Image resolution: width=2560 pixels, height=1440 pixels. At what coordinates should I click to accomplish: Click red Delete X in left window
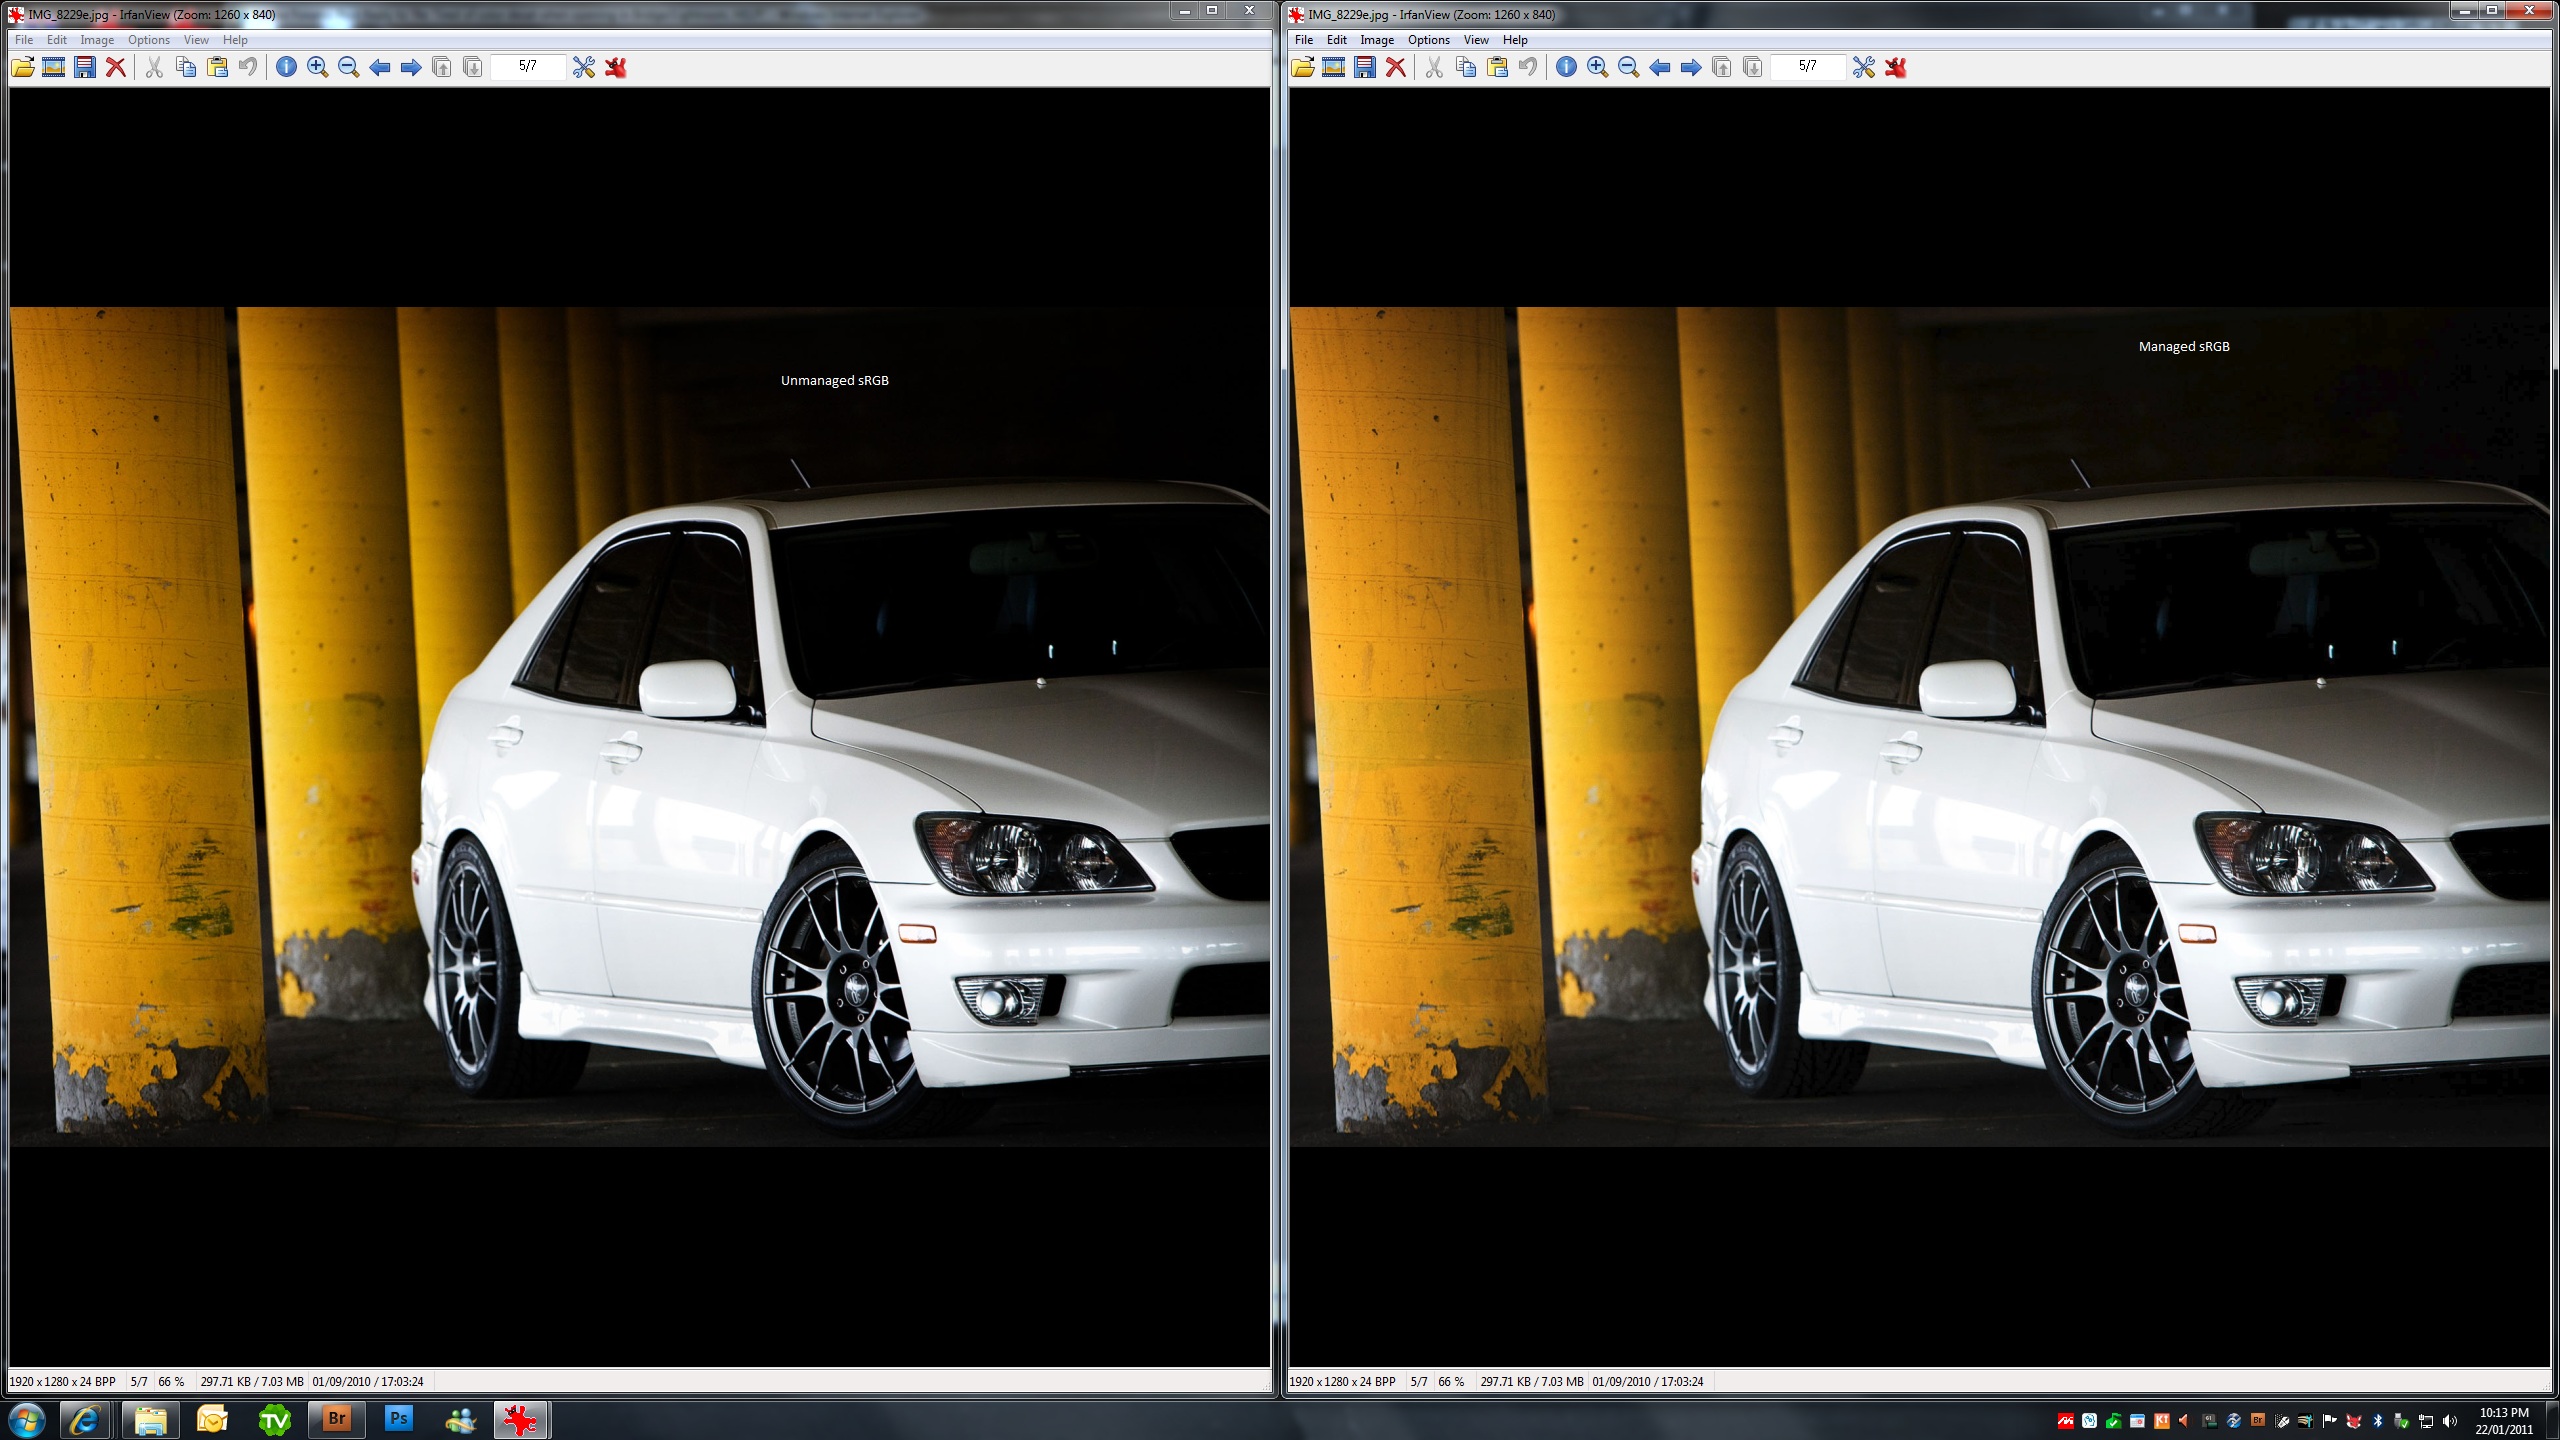tap(116, 67)
